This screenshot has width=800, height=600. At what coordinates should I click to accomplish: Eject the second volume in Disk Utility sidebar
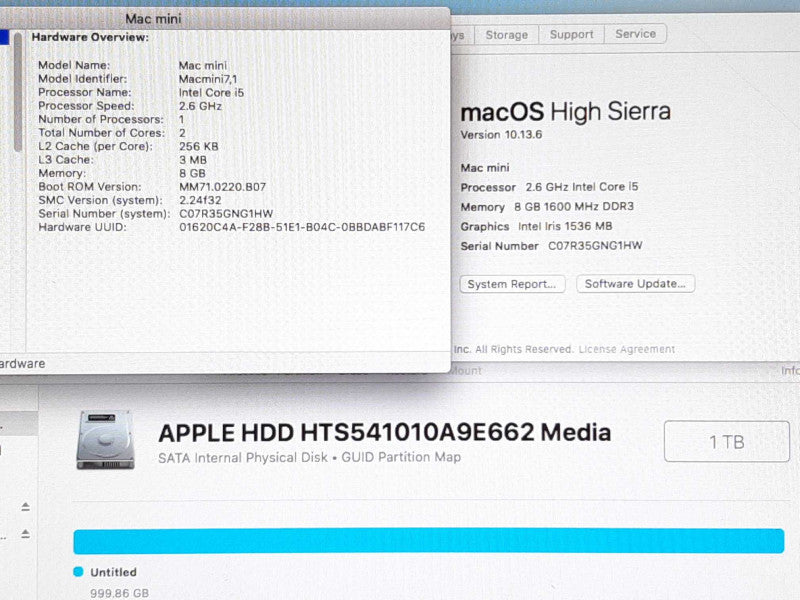26,534
